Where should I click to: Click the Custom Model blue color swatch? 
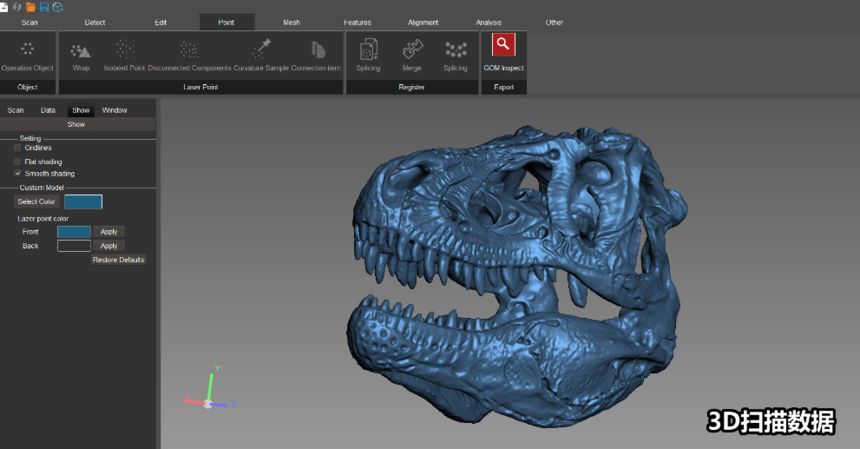pos(83,202)
